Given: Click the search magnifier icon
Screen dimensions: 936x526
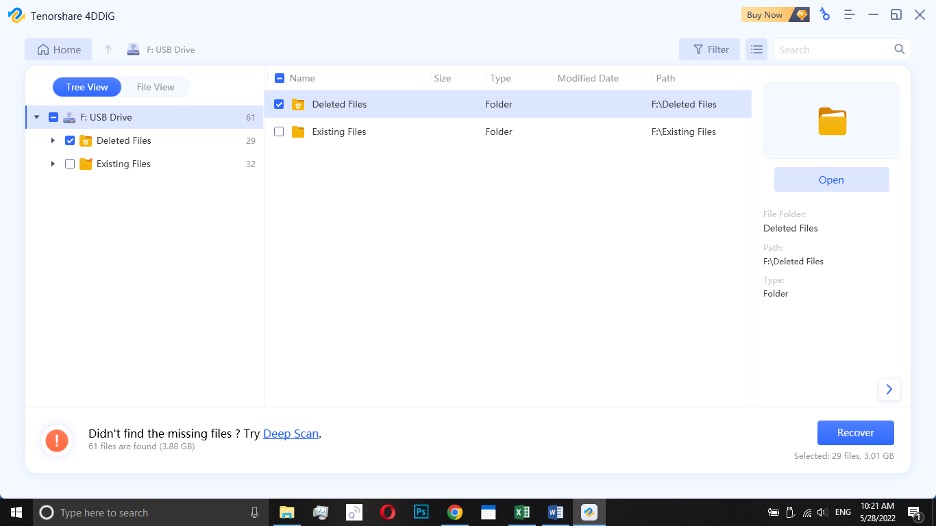Looking at the screenshot, I should tap(899, 50).
